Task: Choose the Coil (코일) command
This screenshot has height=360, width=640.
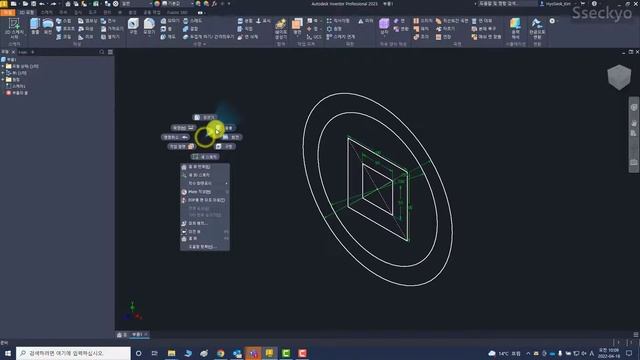Action: [x=63, y=37]
